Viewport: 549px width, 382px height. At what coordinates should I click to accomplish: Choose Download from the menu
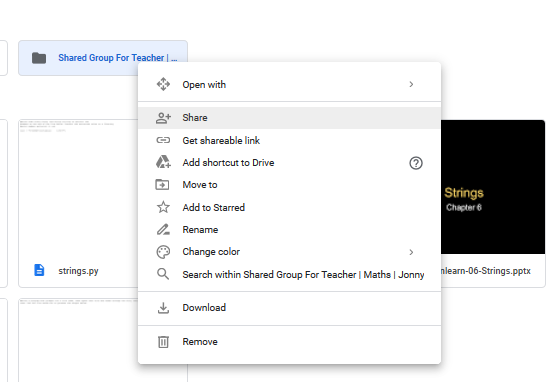click(290, 308)
